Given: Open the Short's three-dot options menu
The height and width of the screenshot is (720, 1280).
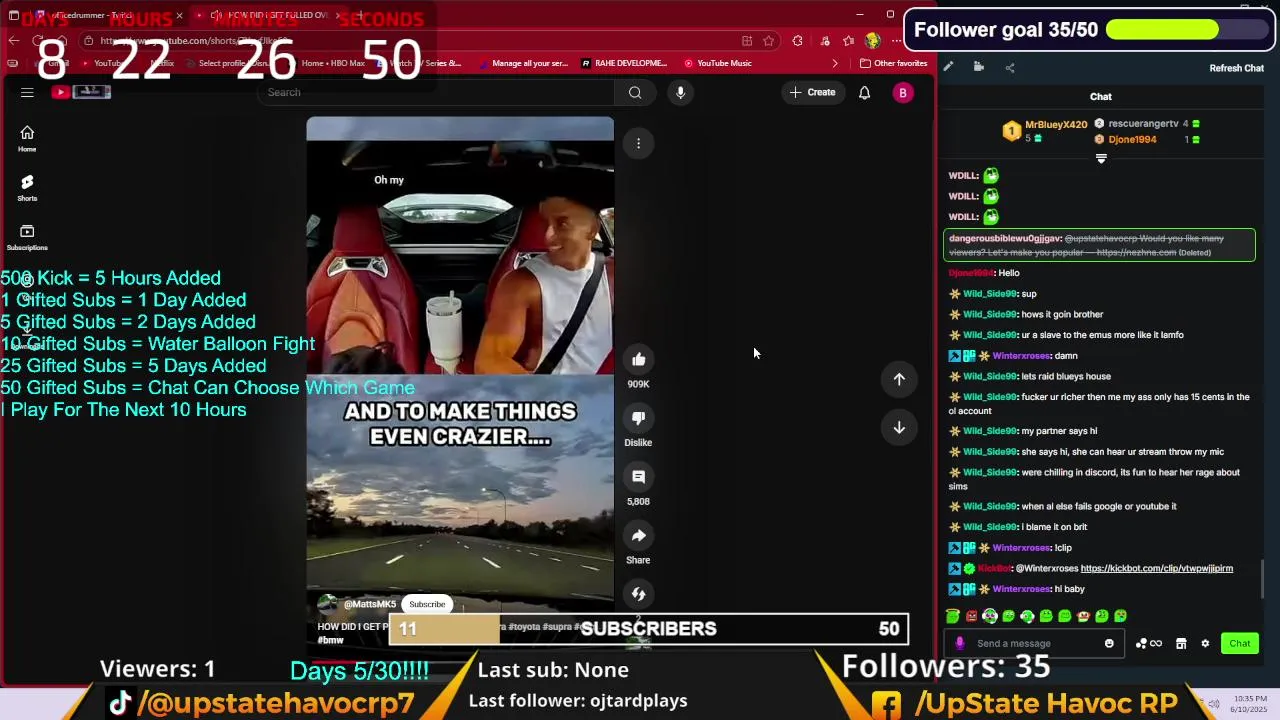Looking at the screenshot, I should [638, 143].
